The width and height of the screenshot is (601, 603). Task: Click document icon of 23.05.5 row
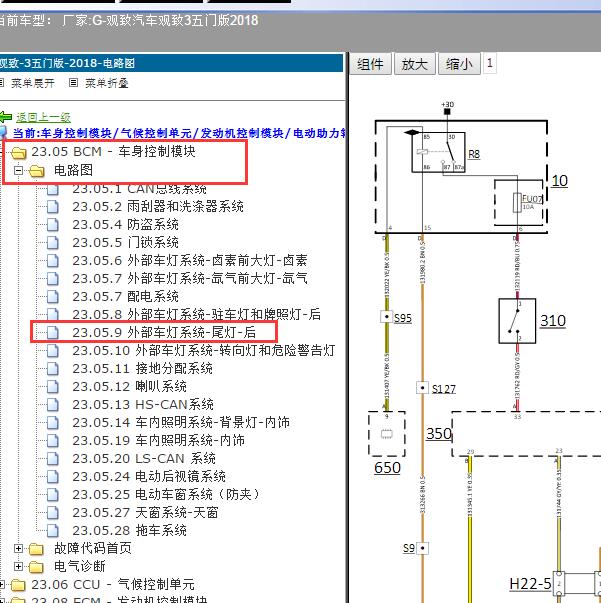click(53, 243)
